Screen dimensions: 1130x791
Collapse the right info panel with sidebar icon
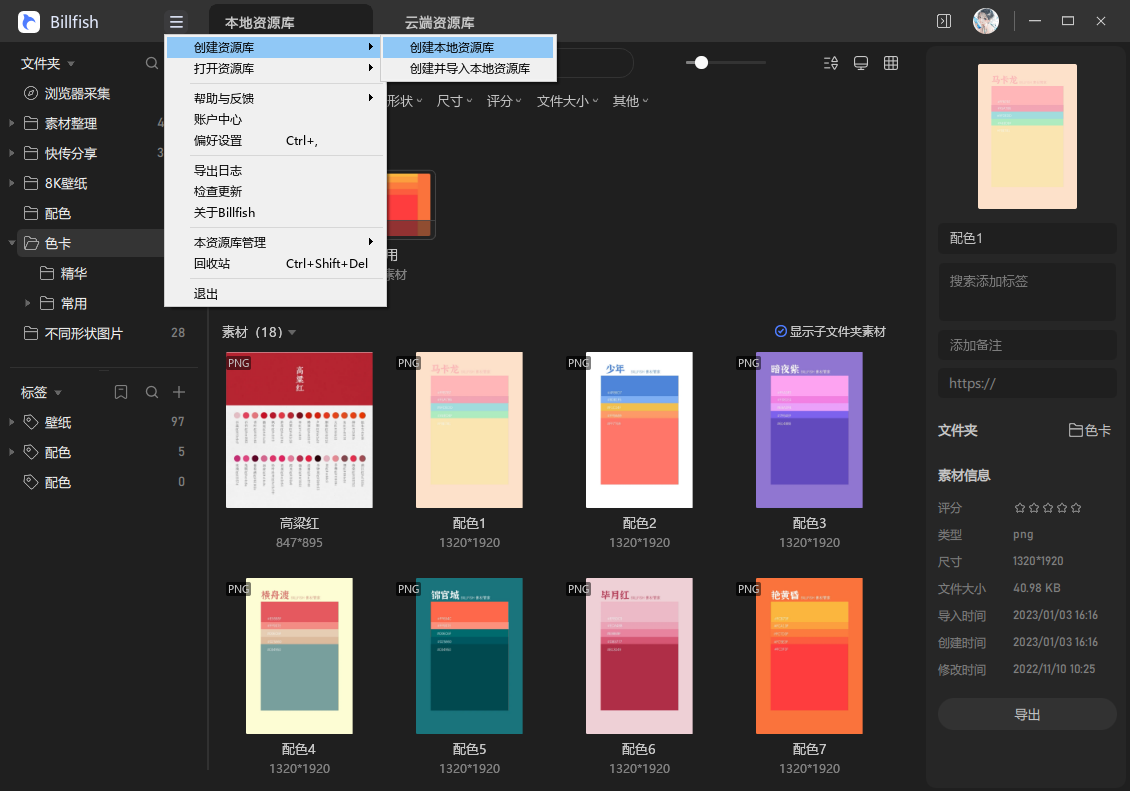pos(942,20)
